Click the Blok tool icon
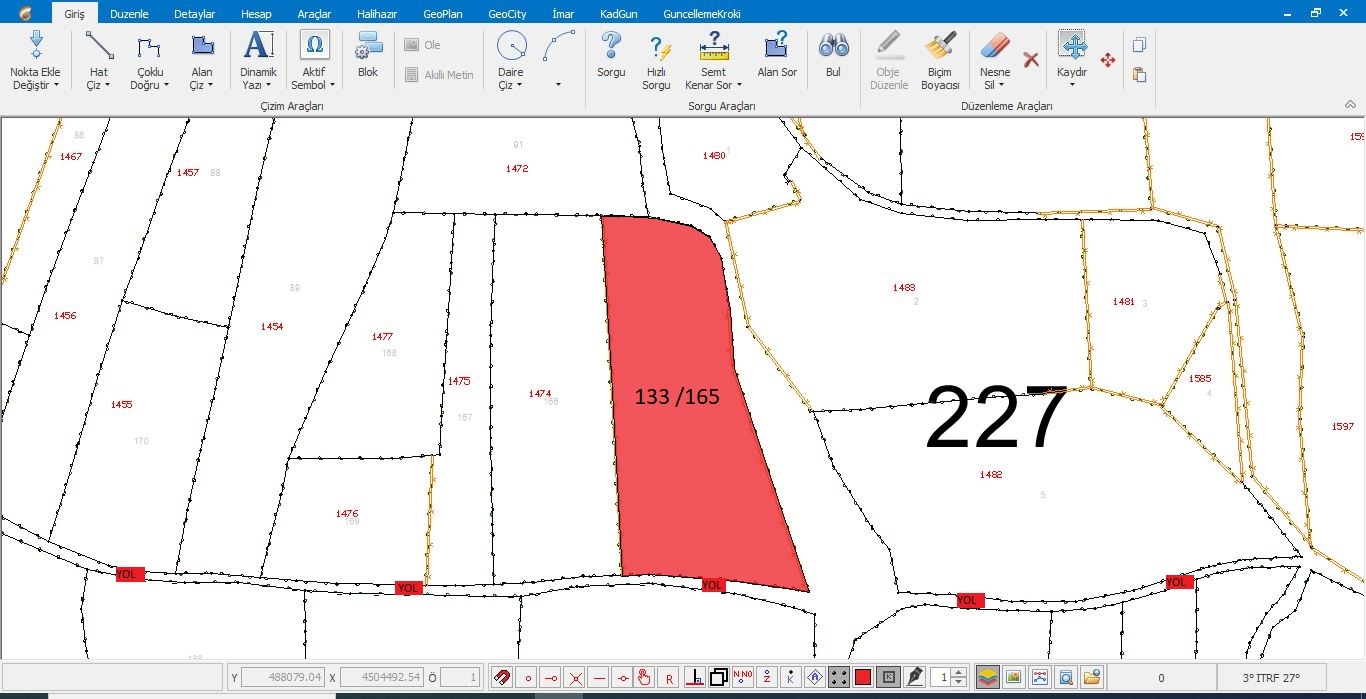Screen dimensions: 1366x699 [x=368, y=55]
